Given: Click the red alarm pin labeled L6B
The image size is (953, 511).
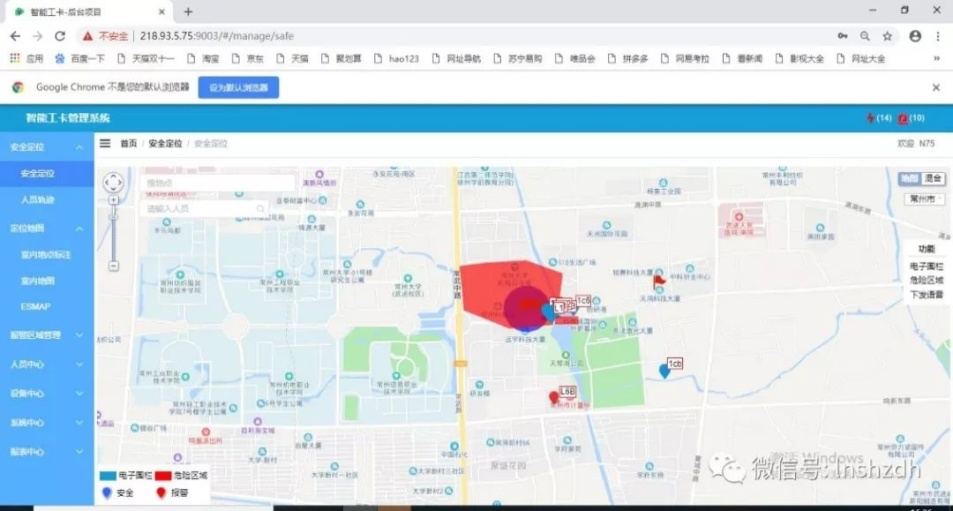Looking at the screenshot, I should coord(554,398).
